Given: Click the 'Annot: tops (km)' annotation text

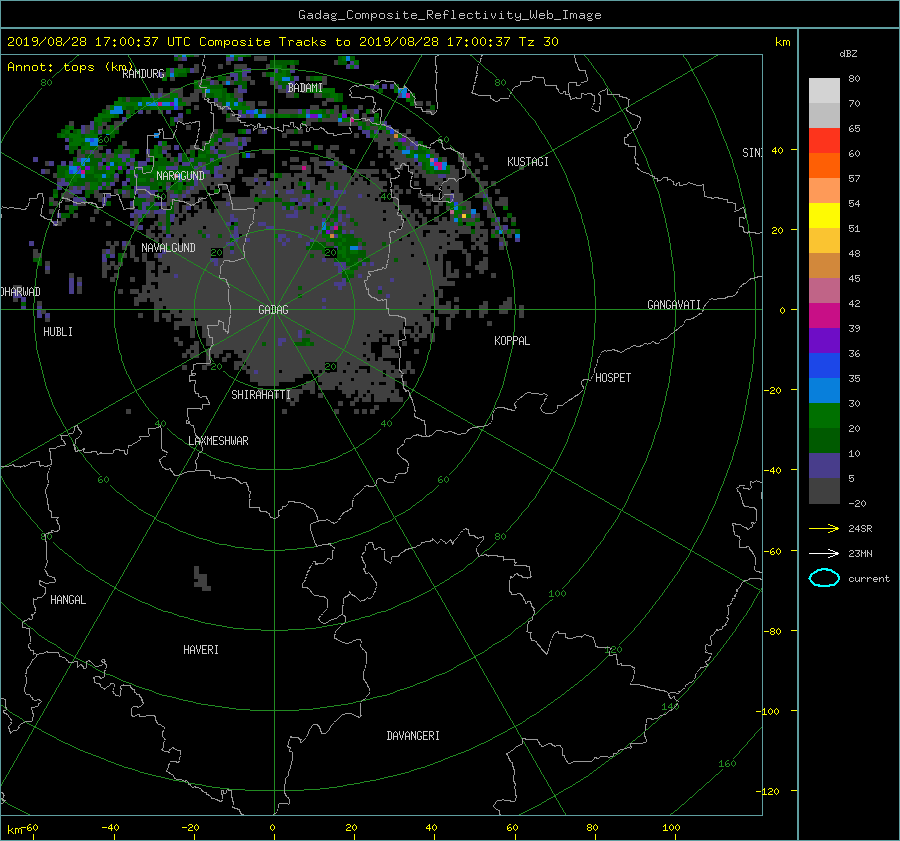Looking at the screenshot, I should [x=70, y=67].
